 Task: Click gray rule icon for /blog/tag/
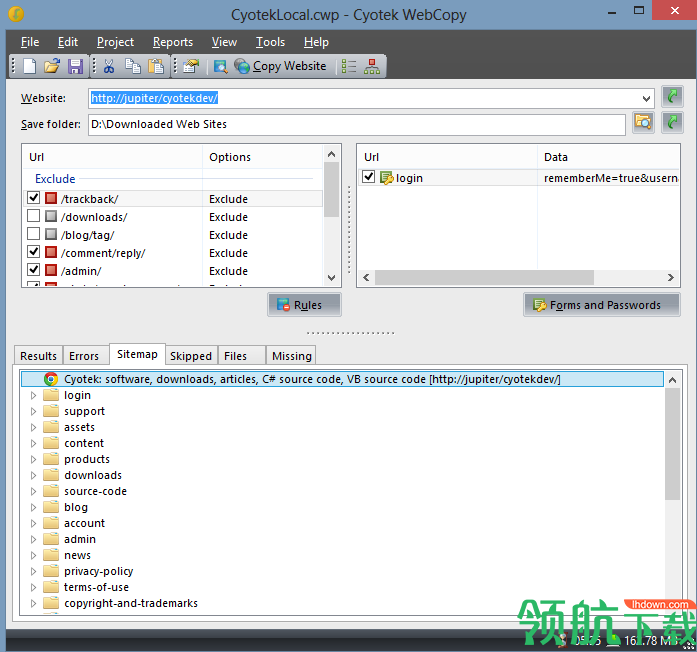(x=51, y=234)
